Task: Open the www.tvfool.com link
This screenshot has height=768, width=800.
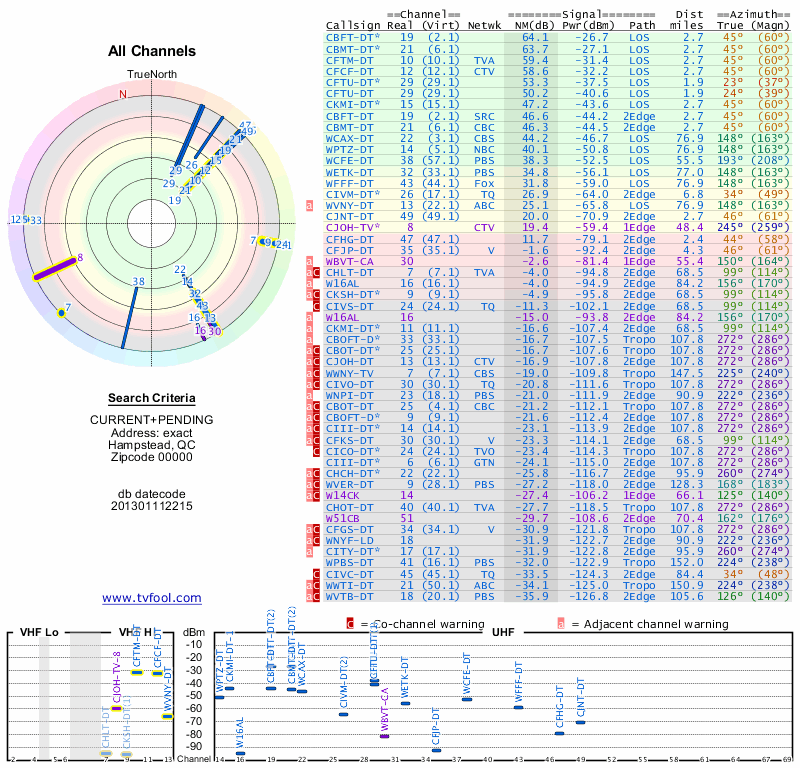Action: (x=152, y=598)
